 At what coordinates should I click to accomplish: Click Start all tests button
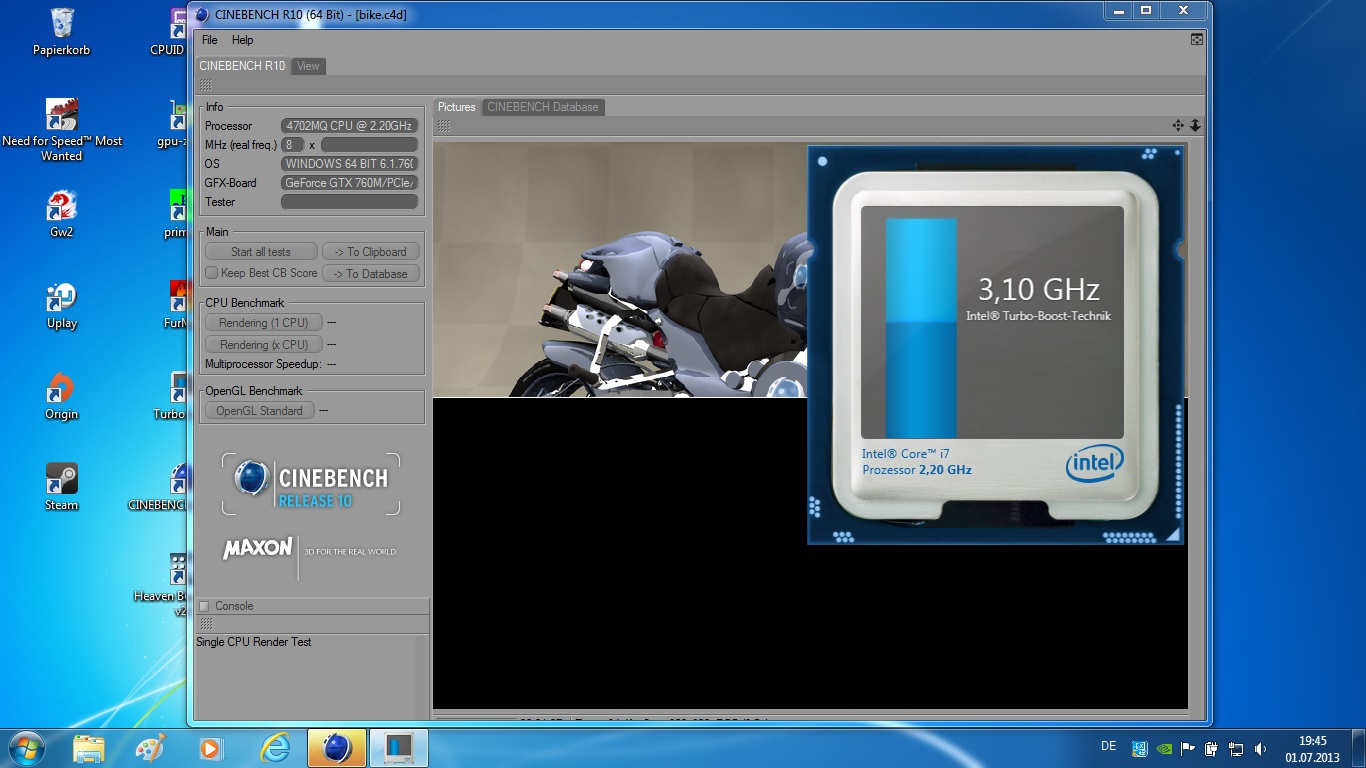tap(261, 252)
